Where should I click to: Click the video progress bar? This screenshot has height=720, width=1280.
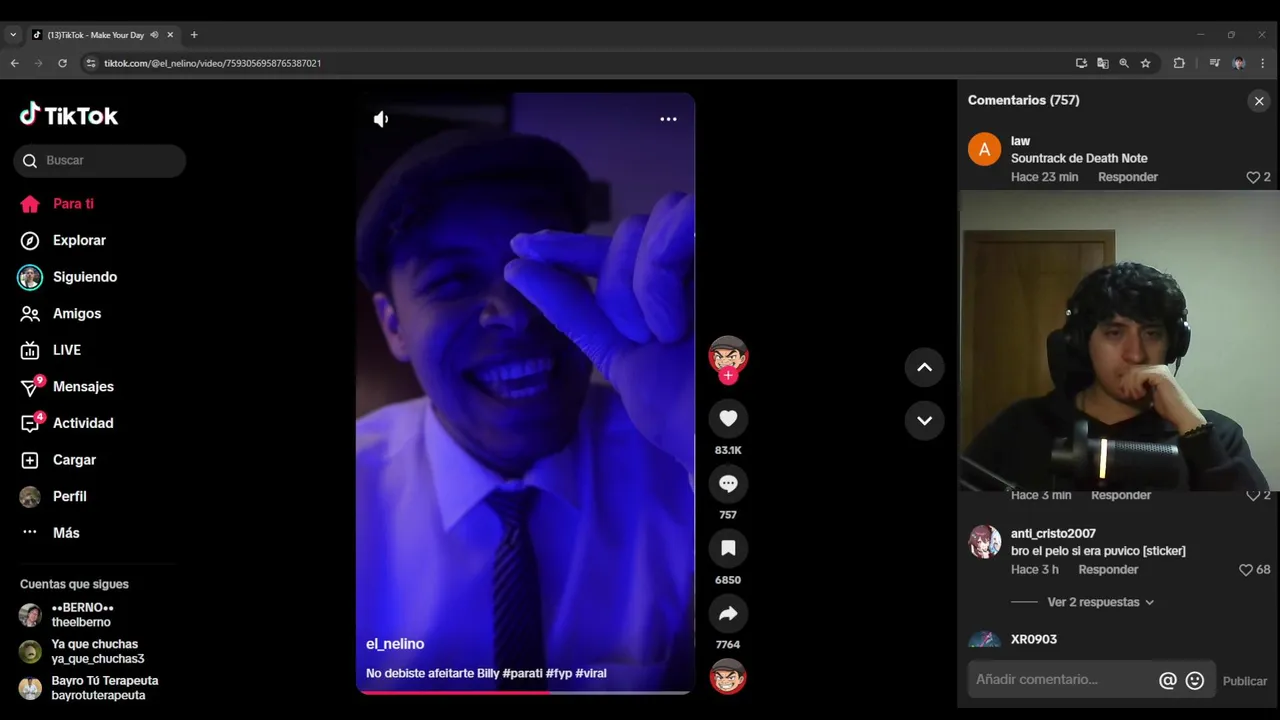tap(525, 692)
